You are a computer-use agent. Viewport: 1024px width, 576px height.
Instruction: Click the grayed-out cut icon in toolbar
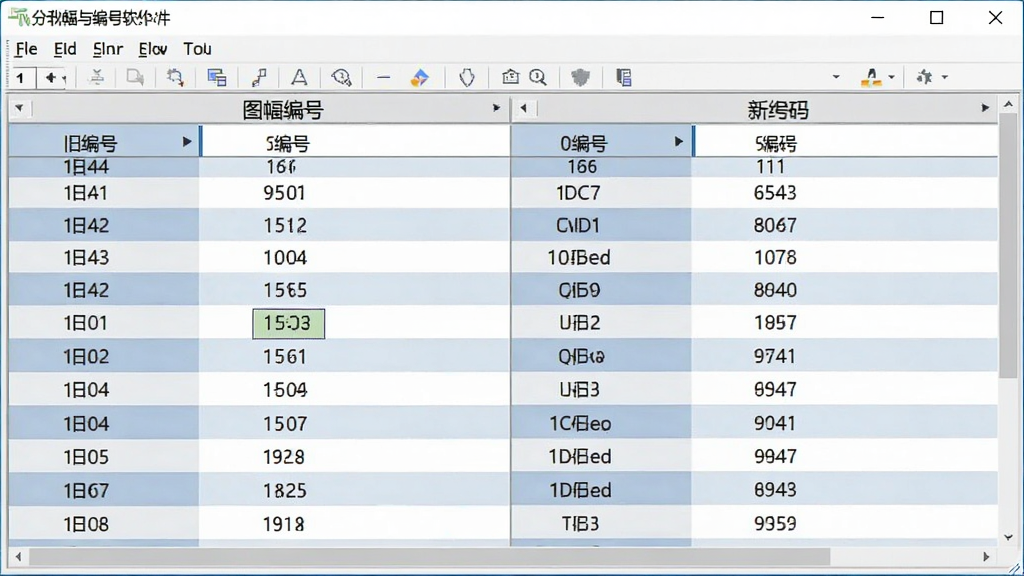point(96,77)
